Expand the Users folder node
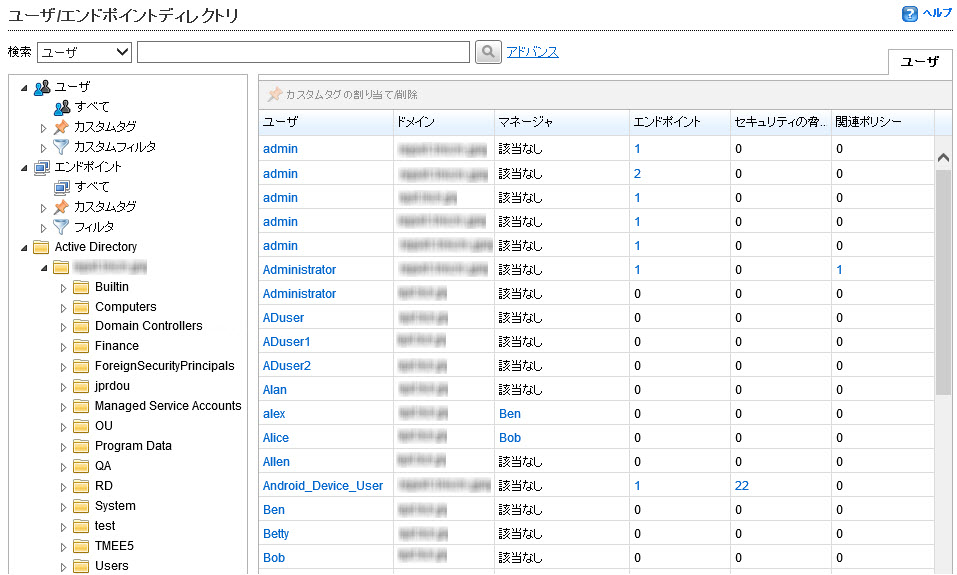Screen dimensions: 957x575 (63, 566)
